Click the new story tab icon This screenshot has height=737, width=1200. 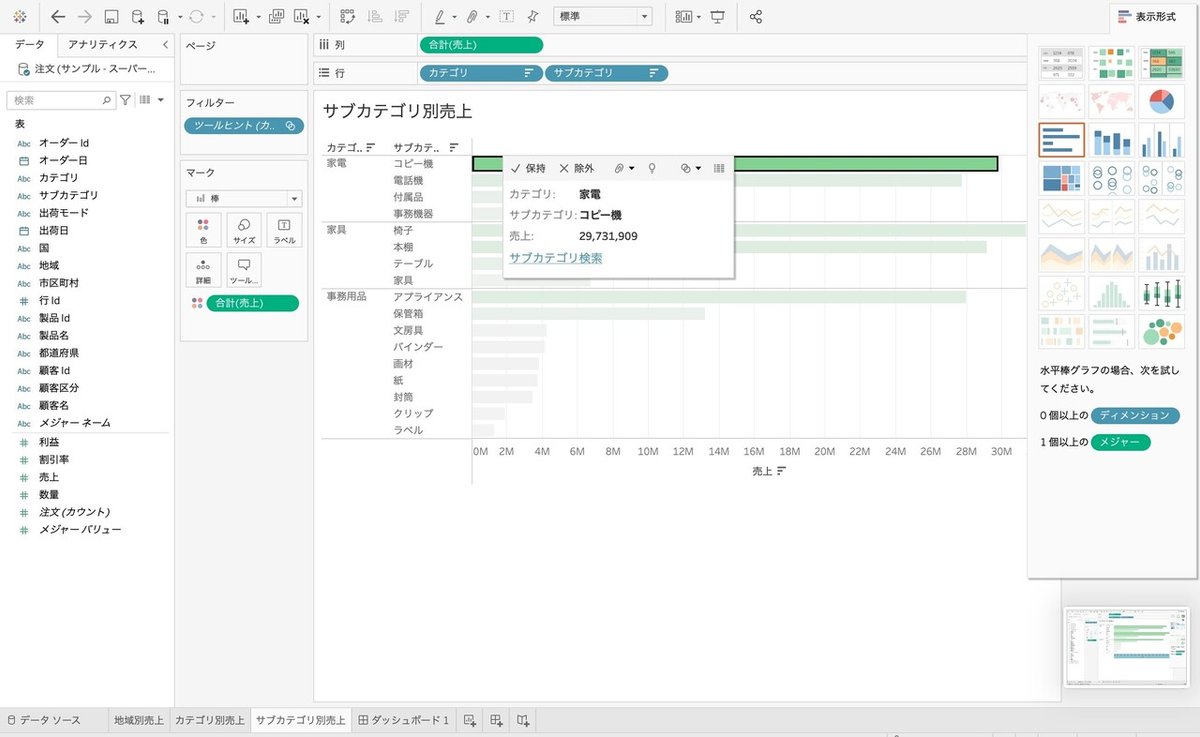523,720
